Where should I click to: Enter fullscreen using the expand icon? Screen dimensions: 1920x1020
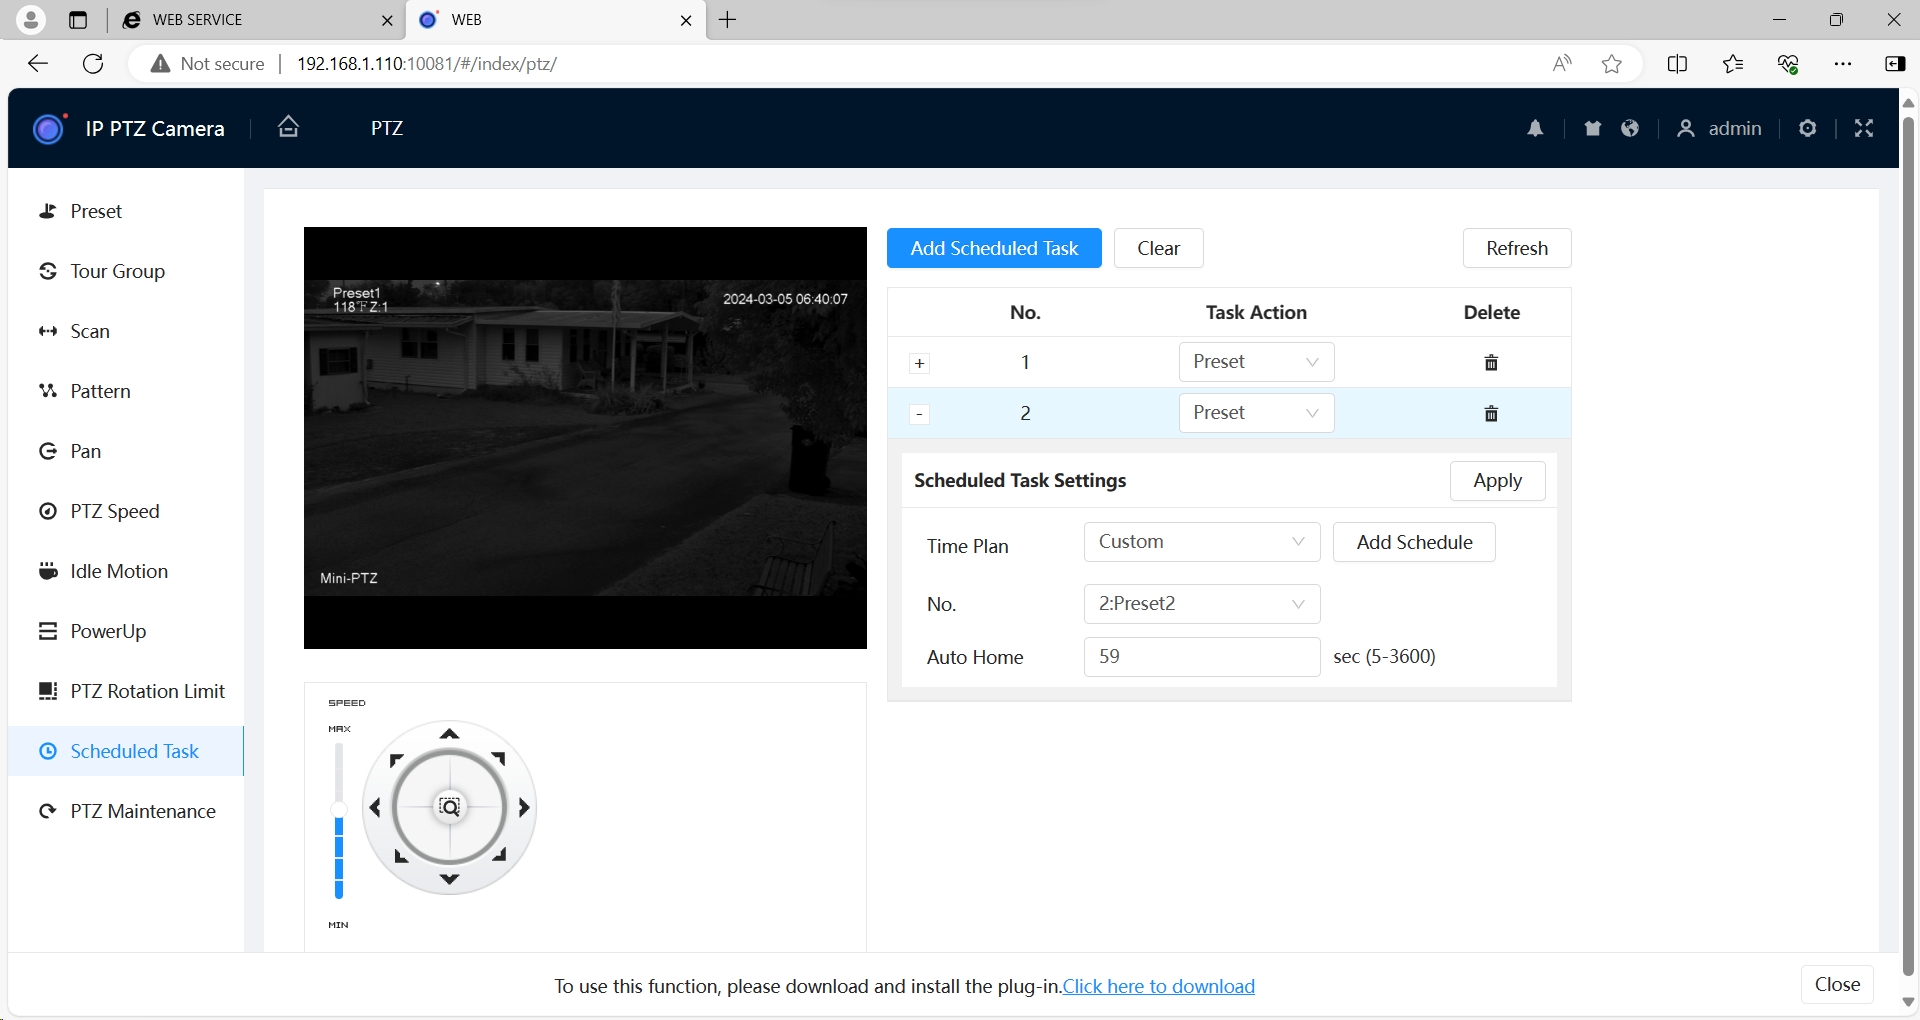[1864, 128]
